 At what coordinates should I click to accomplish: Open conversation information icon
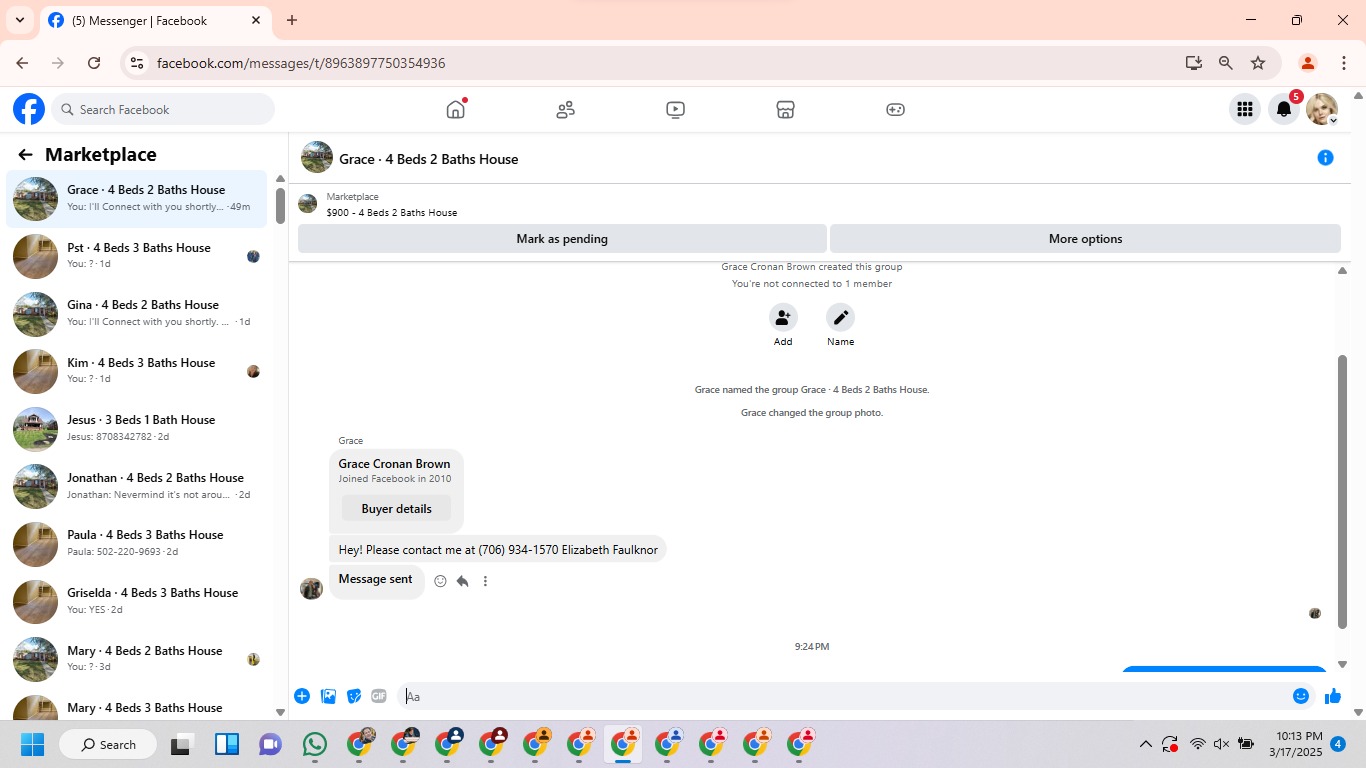click(1325, 157)
